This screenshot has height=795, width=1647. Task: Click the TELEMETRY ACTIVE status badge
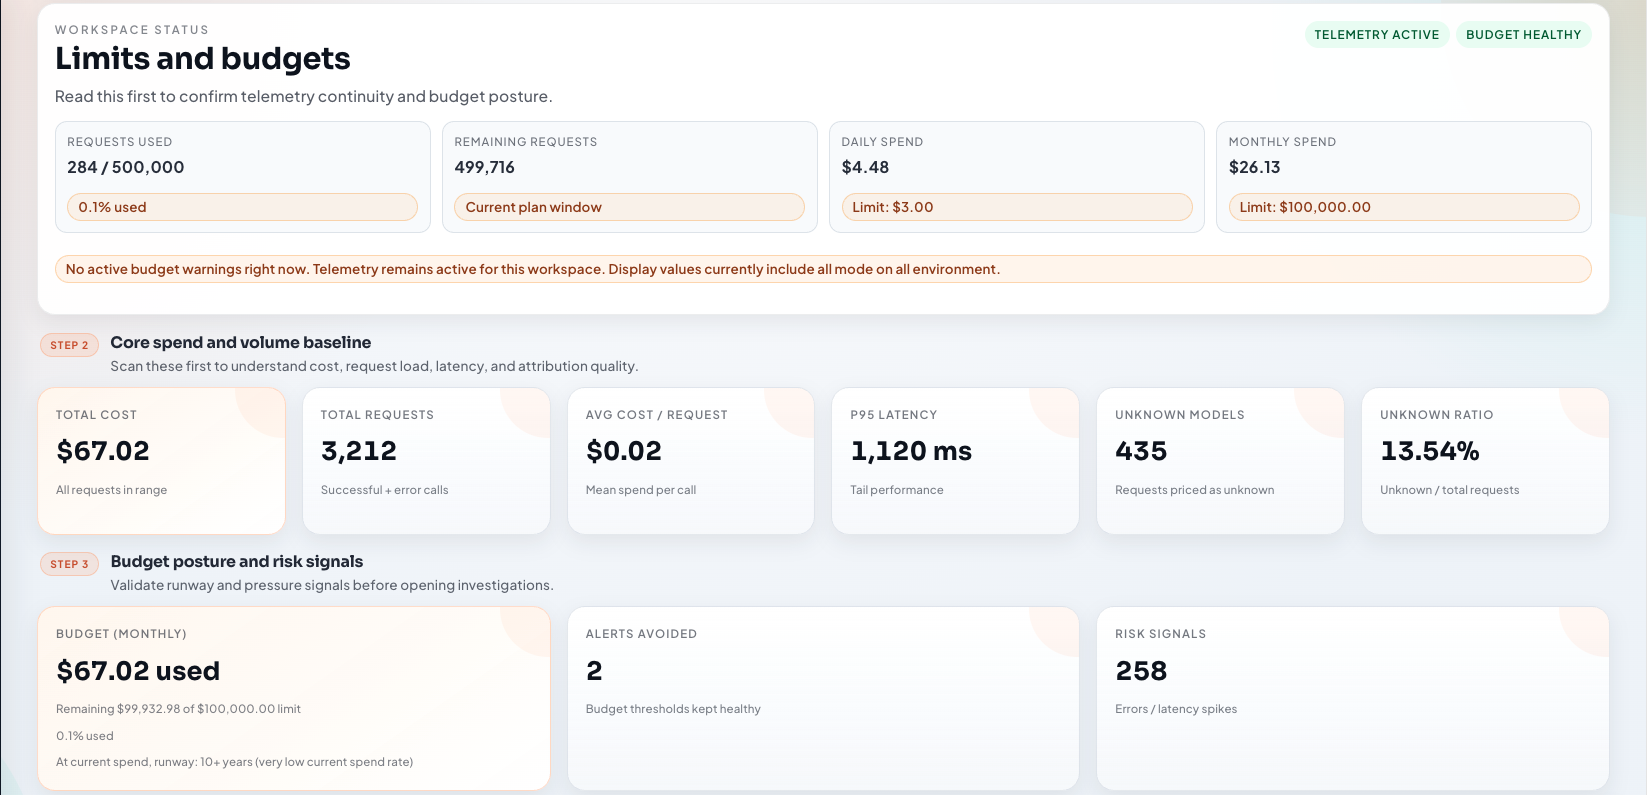point(1377,35)
